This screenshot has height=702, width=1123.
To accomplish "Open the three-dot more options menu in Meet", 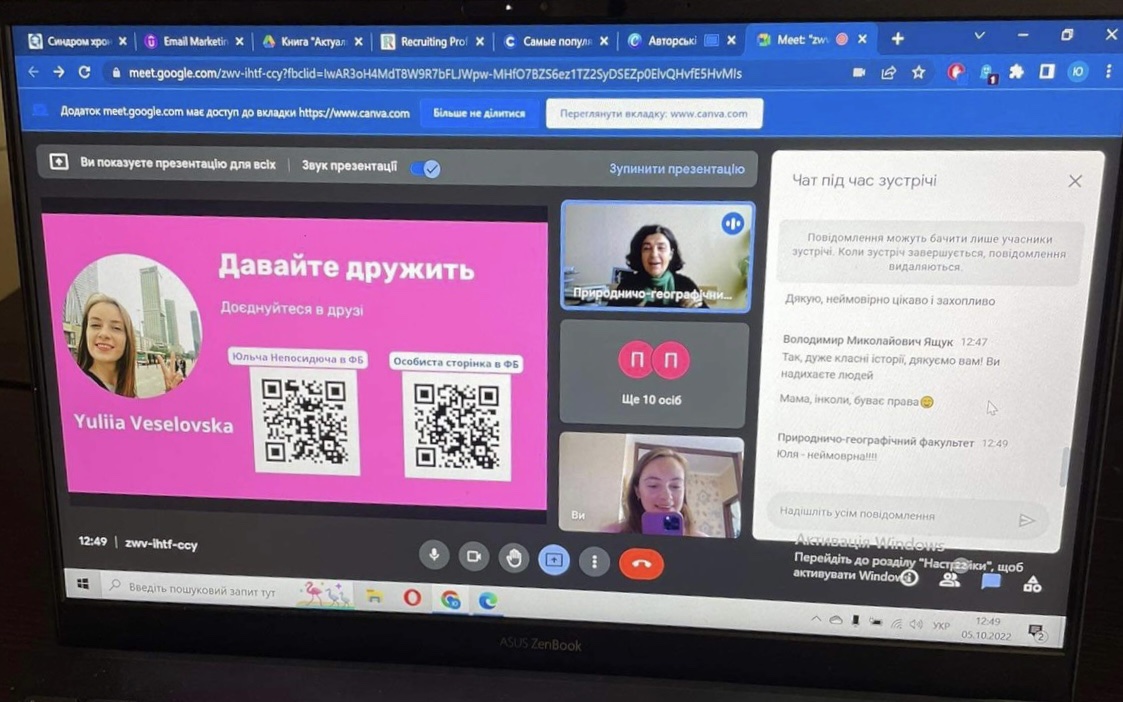I will coord(594,562).
